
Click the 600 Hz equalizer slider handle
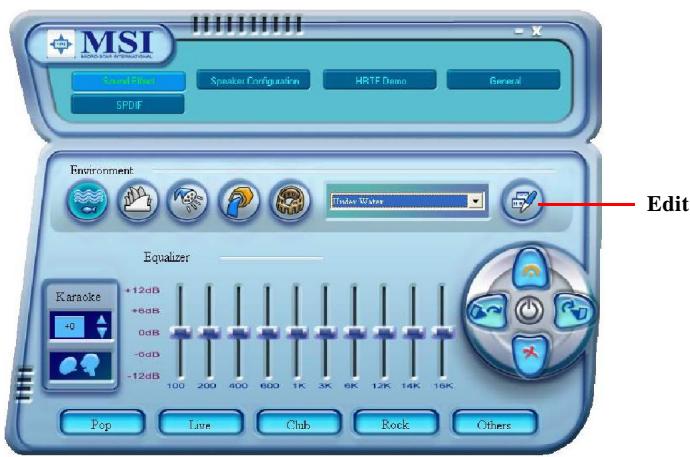click(x=268, y=333)
